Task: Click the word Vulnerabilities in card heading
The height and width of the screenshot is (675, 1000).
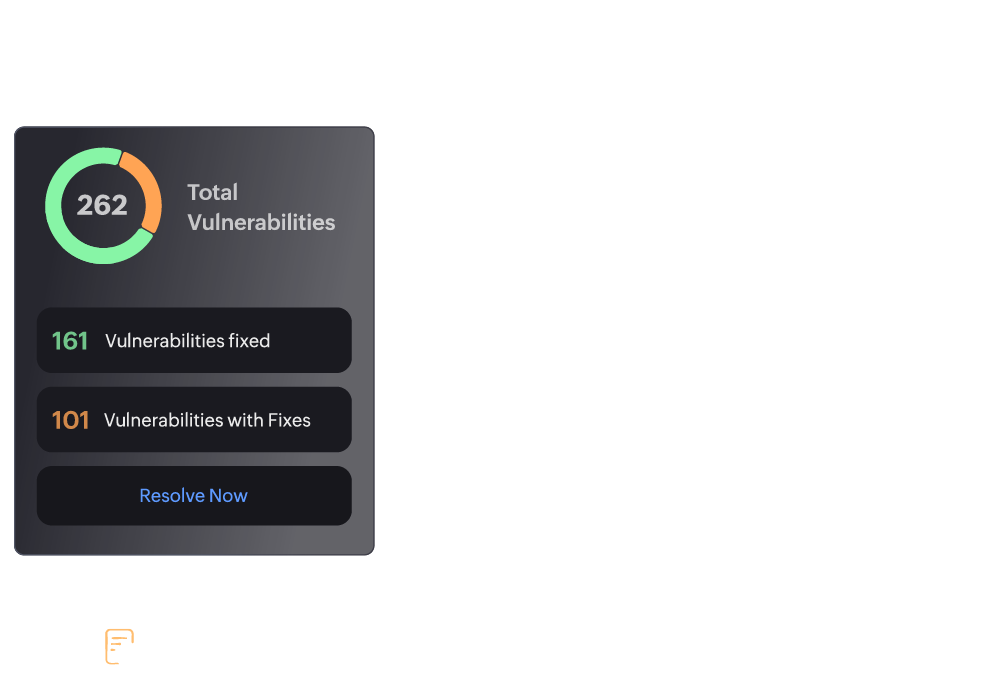Action: 261,222
